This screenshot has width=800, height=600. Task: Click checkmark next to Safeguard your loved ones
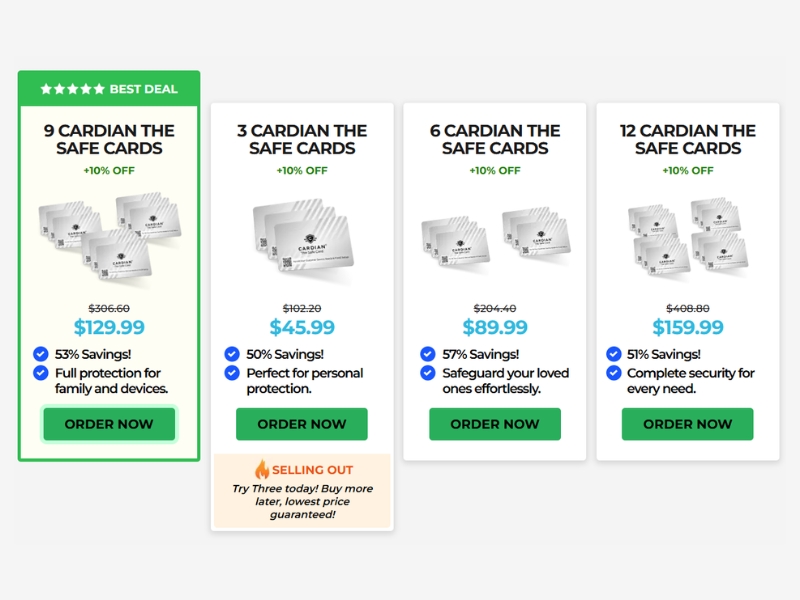[x=428, y=373]
